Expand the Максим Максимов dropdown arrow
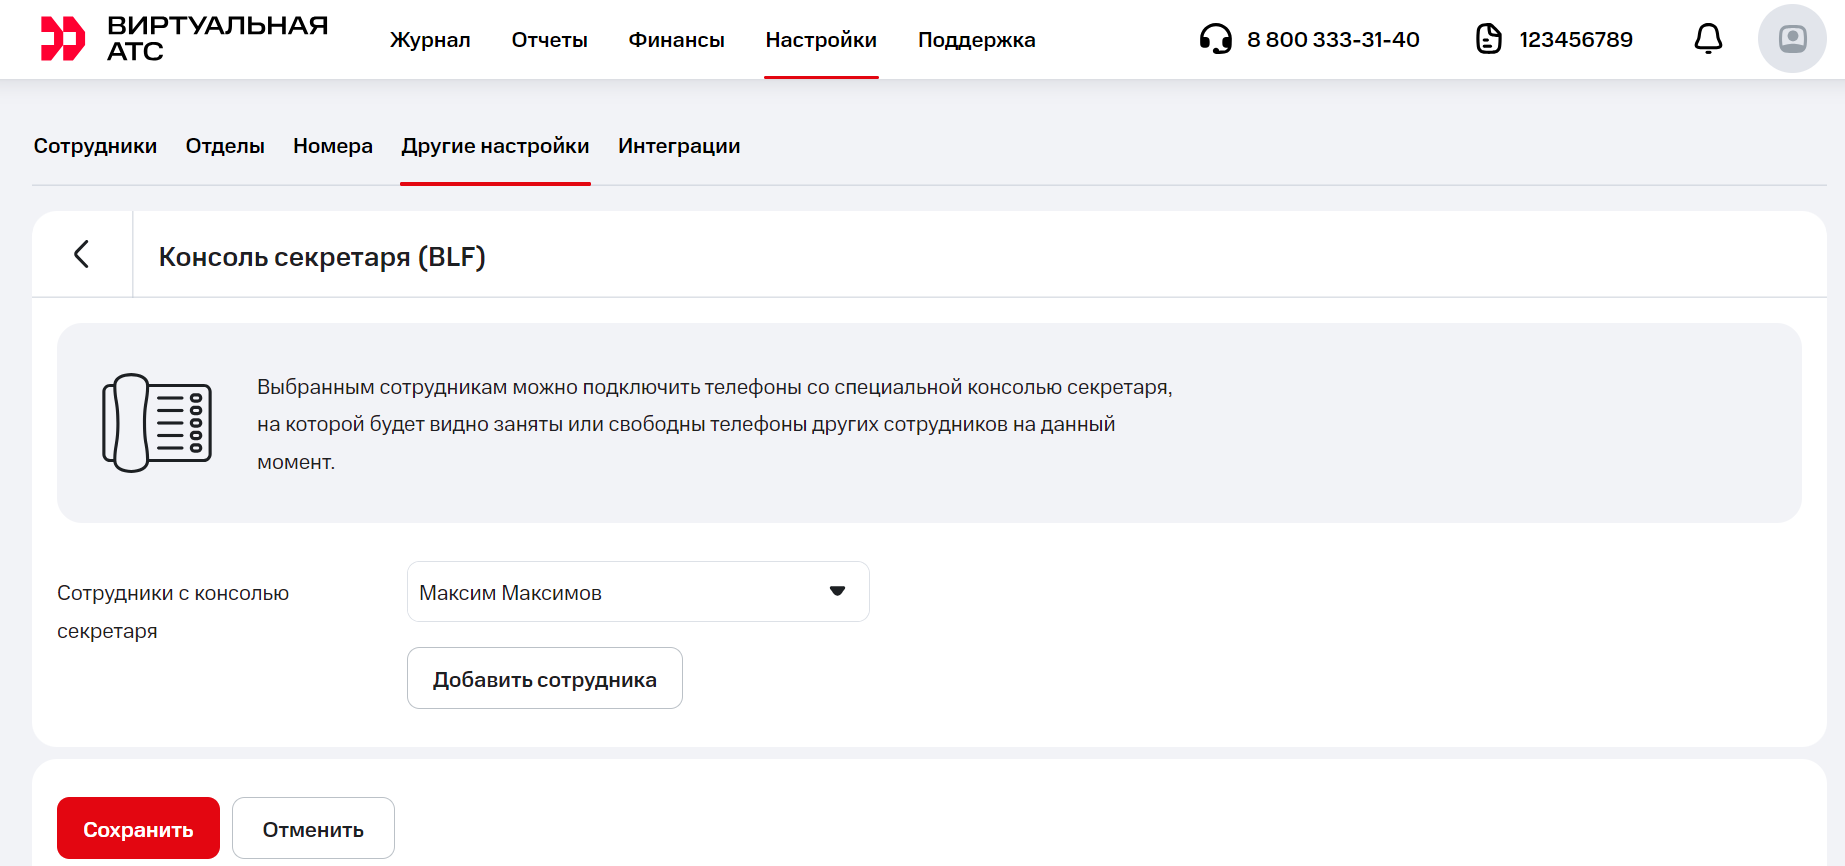Screen dimensions: 1845x866 pos(838,591)
